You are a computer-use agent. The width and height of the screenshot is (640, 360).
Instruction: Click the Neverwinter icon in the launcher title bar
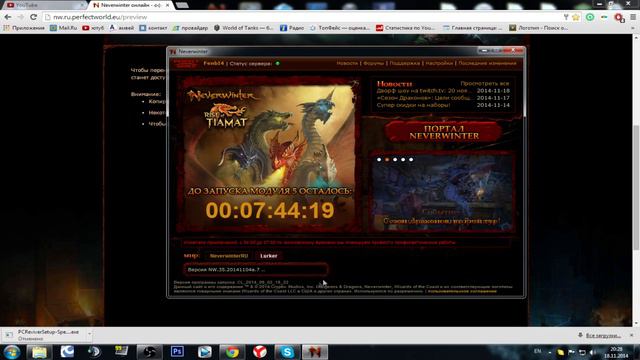pos(173,51)
